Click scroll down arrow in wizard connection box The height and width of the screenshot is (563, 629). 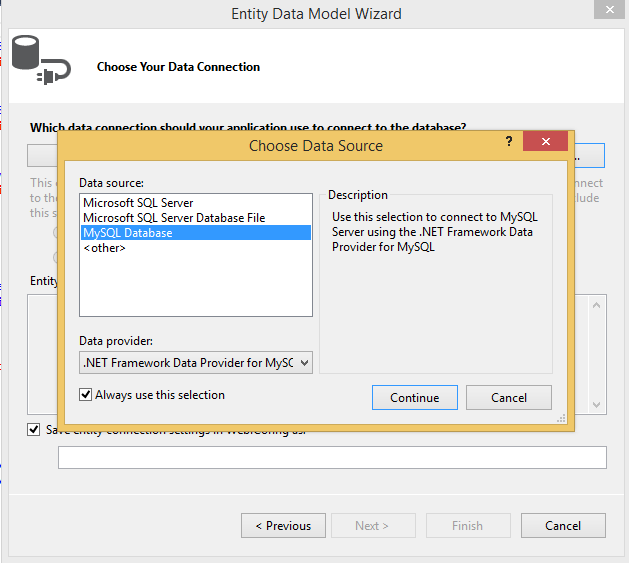pos(597,404)
